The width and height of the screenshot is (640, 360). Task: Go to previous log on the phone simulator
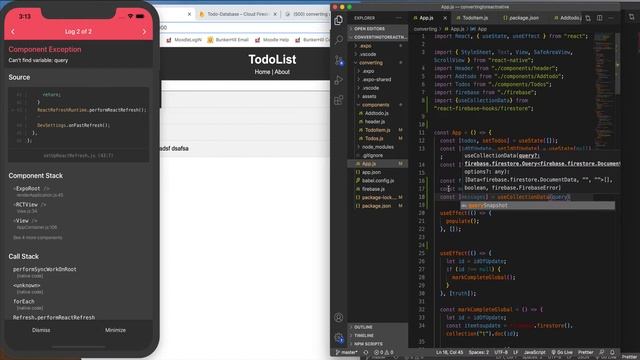pyautogui.click(x=13, y=31)
